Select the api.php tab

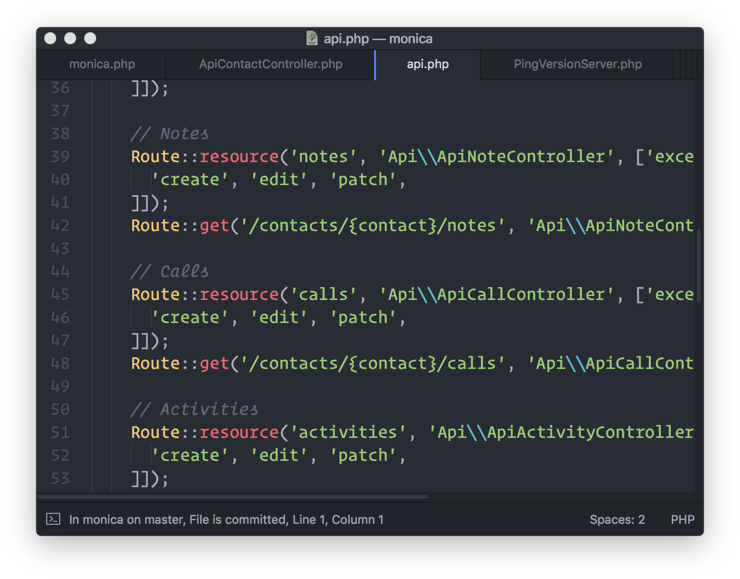point(427,64)
